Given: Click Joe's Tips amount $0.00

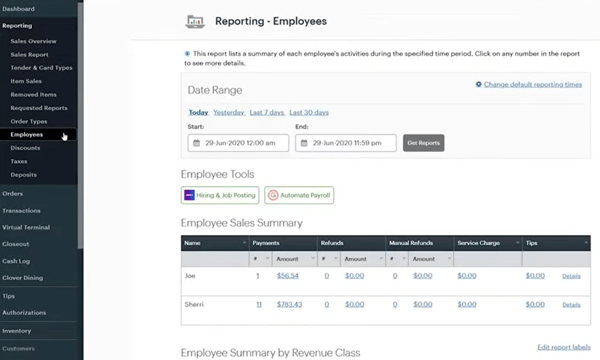Looking at the screenshot, I should click(x=535, y=275).
